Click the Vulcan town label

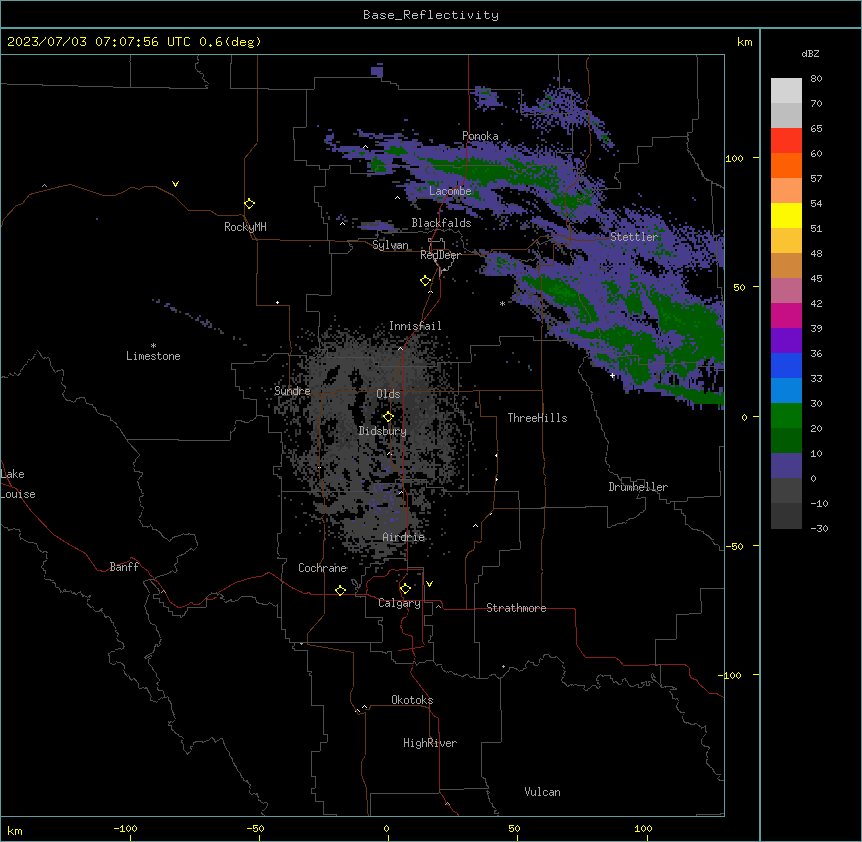click(543, 792)
